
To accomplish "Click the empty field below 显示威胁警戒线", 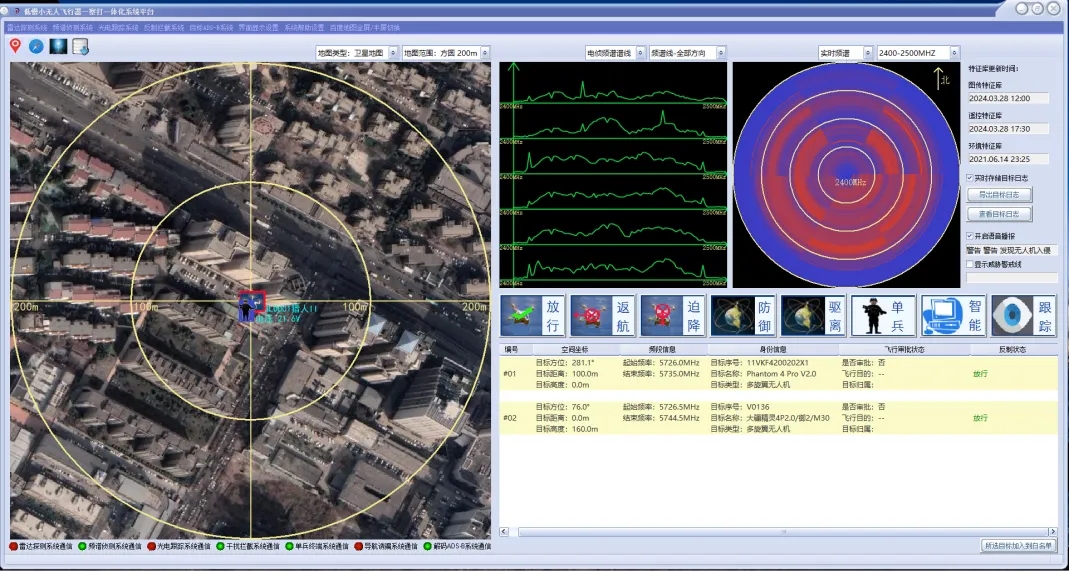I will pos(1012,278).
